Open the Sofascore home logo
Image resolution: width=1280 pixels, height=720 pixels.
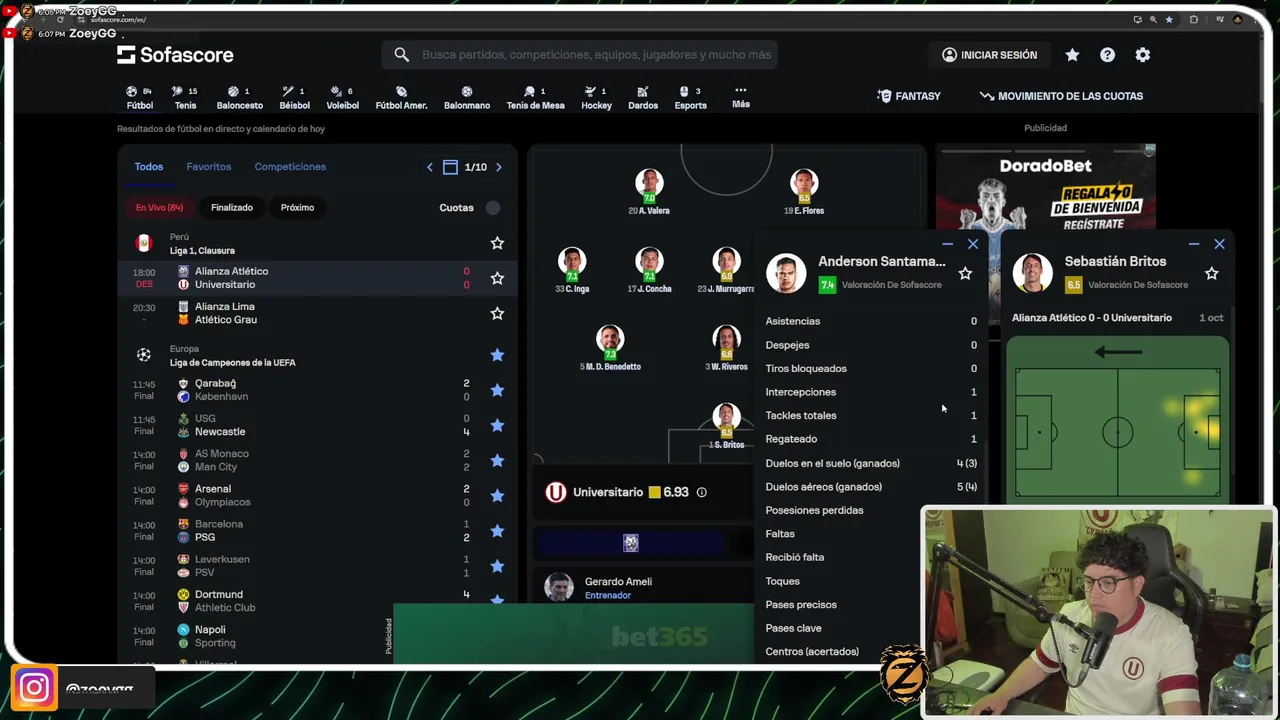click(175, 55)
